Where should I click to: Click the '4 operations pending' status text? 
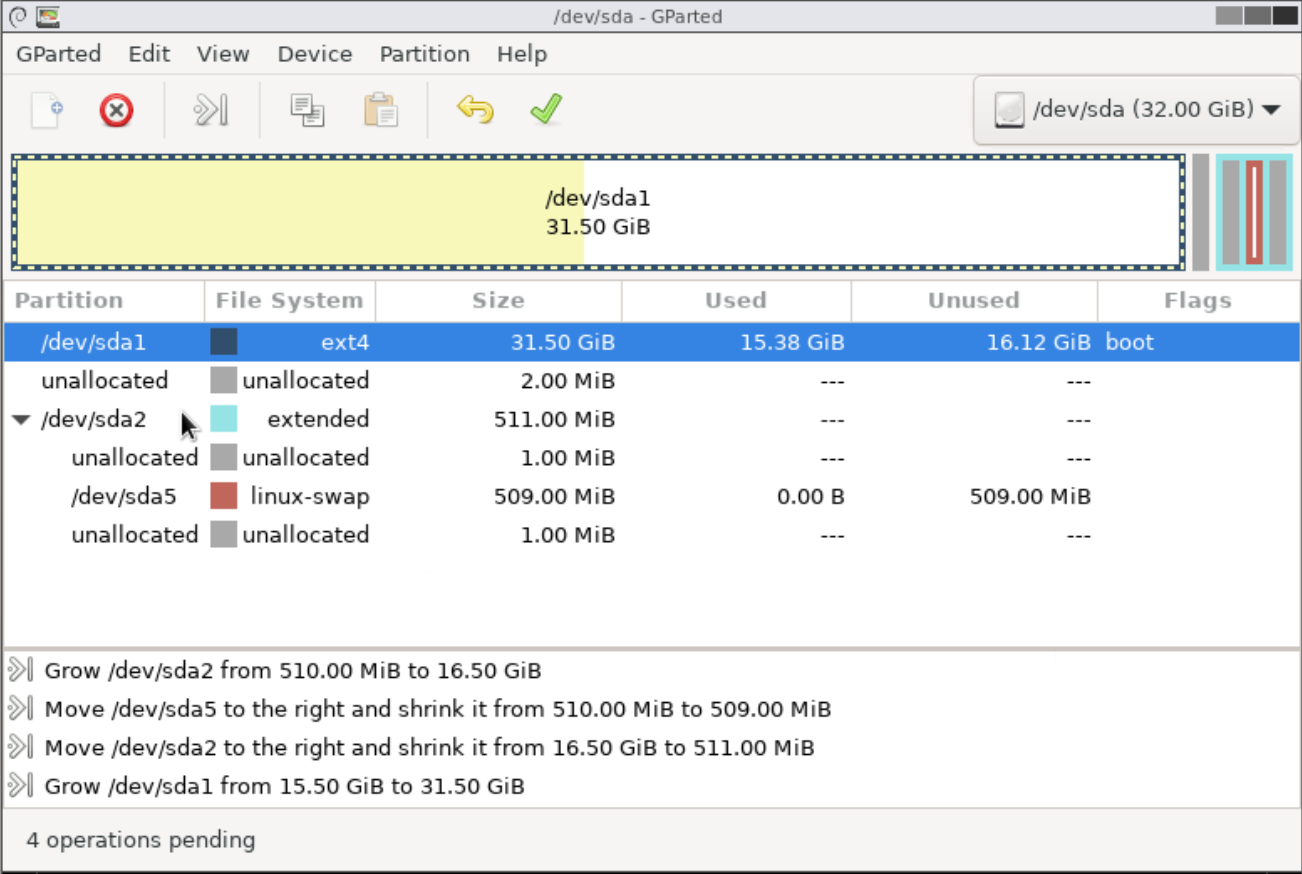coord(141,840)
